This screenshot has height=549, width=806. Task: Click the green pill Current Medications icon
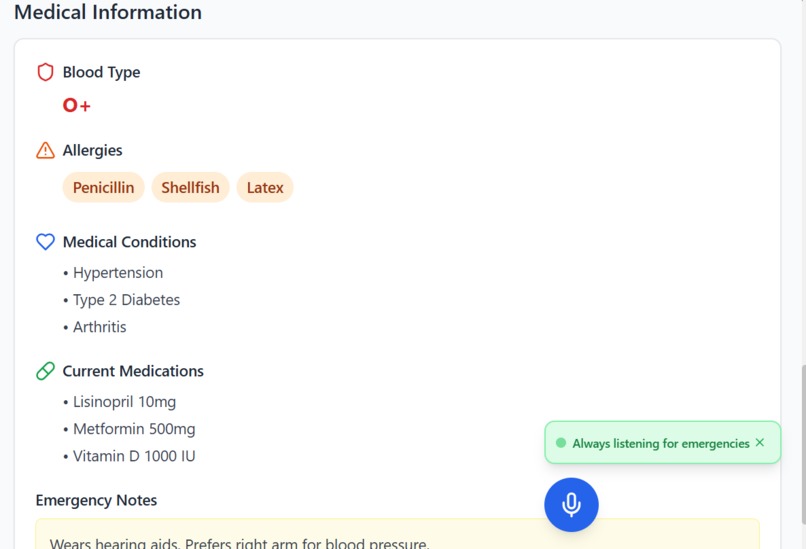coord(45,371)
